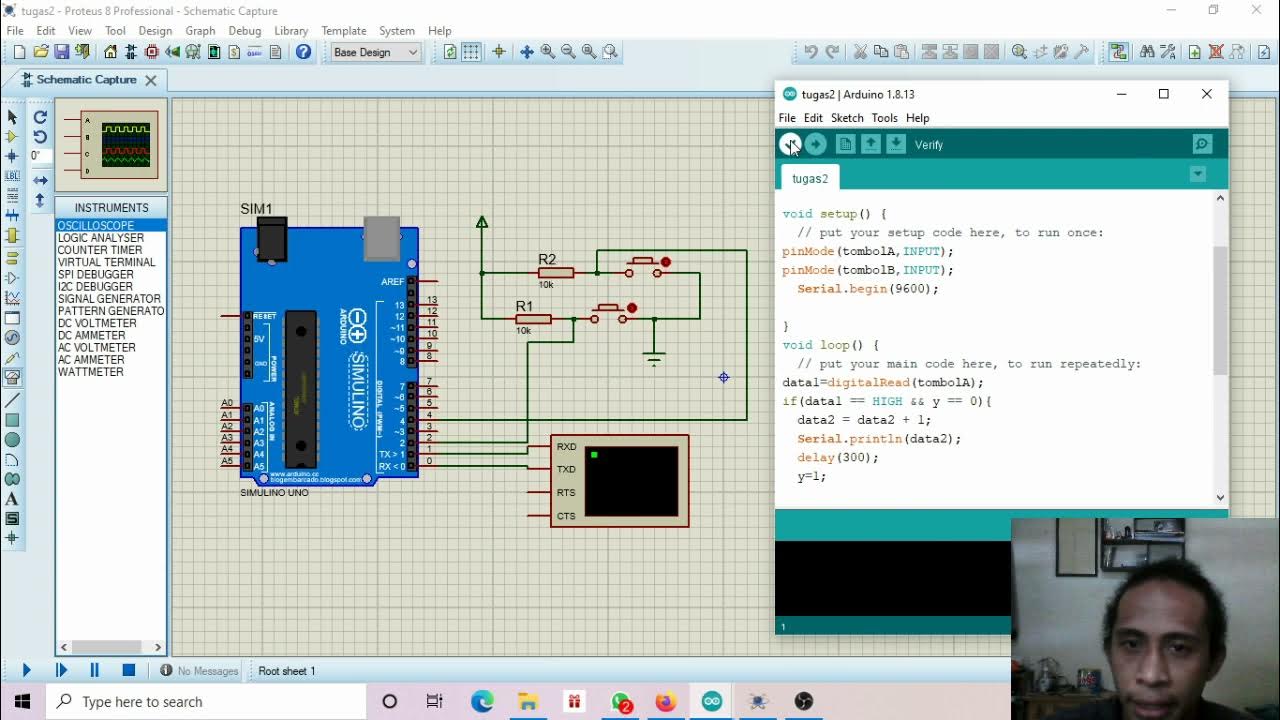This screenshot has width=1280, height=720.
Task: Click the Proteus Home Page icon
Action: click(110, 52)
